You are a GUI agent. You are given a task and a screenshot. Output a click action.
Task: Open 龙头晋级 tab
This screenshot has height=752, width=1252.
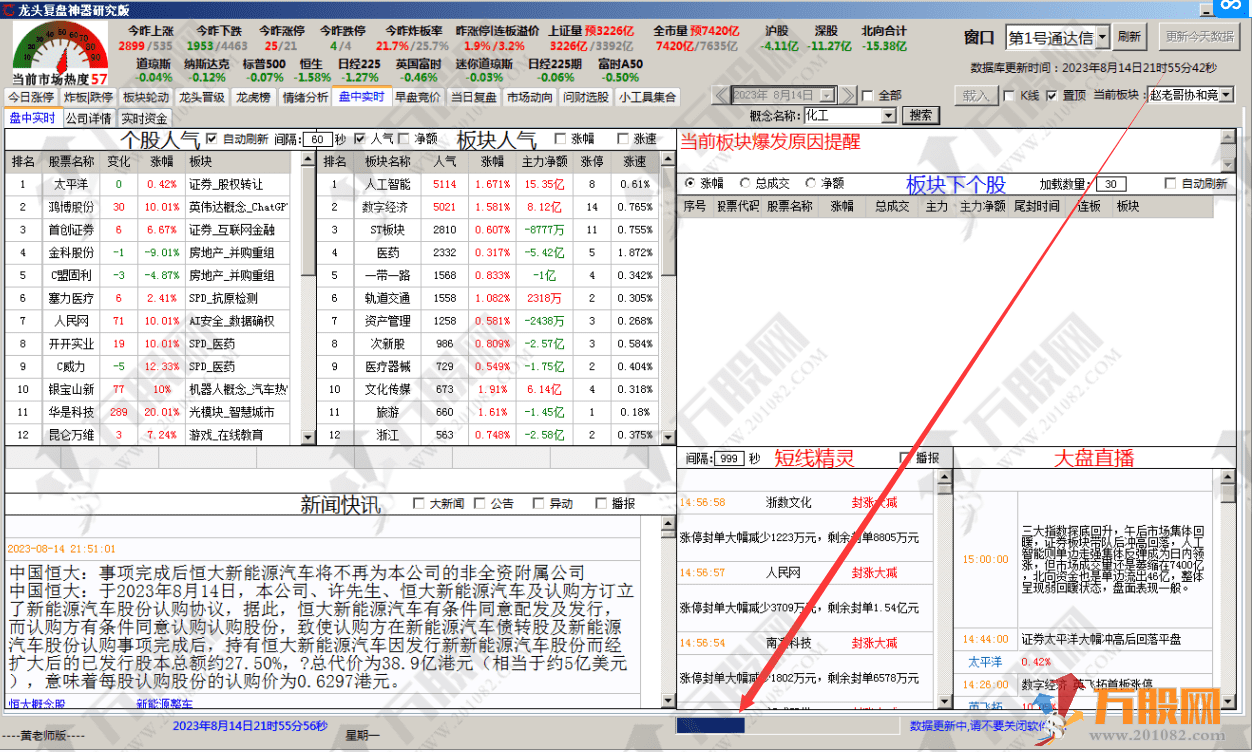(x=203, y=97)
